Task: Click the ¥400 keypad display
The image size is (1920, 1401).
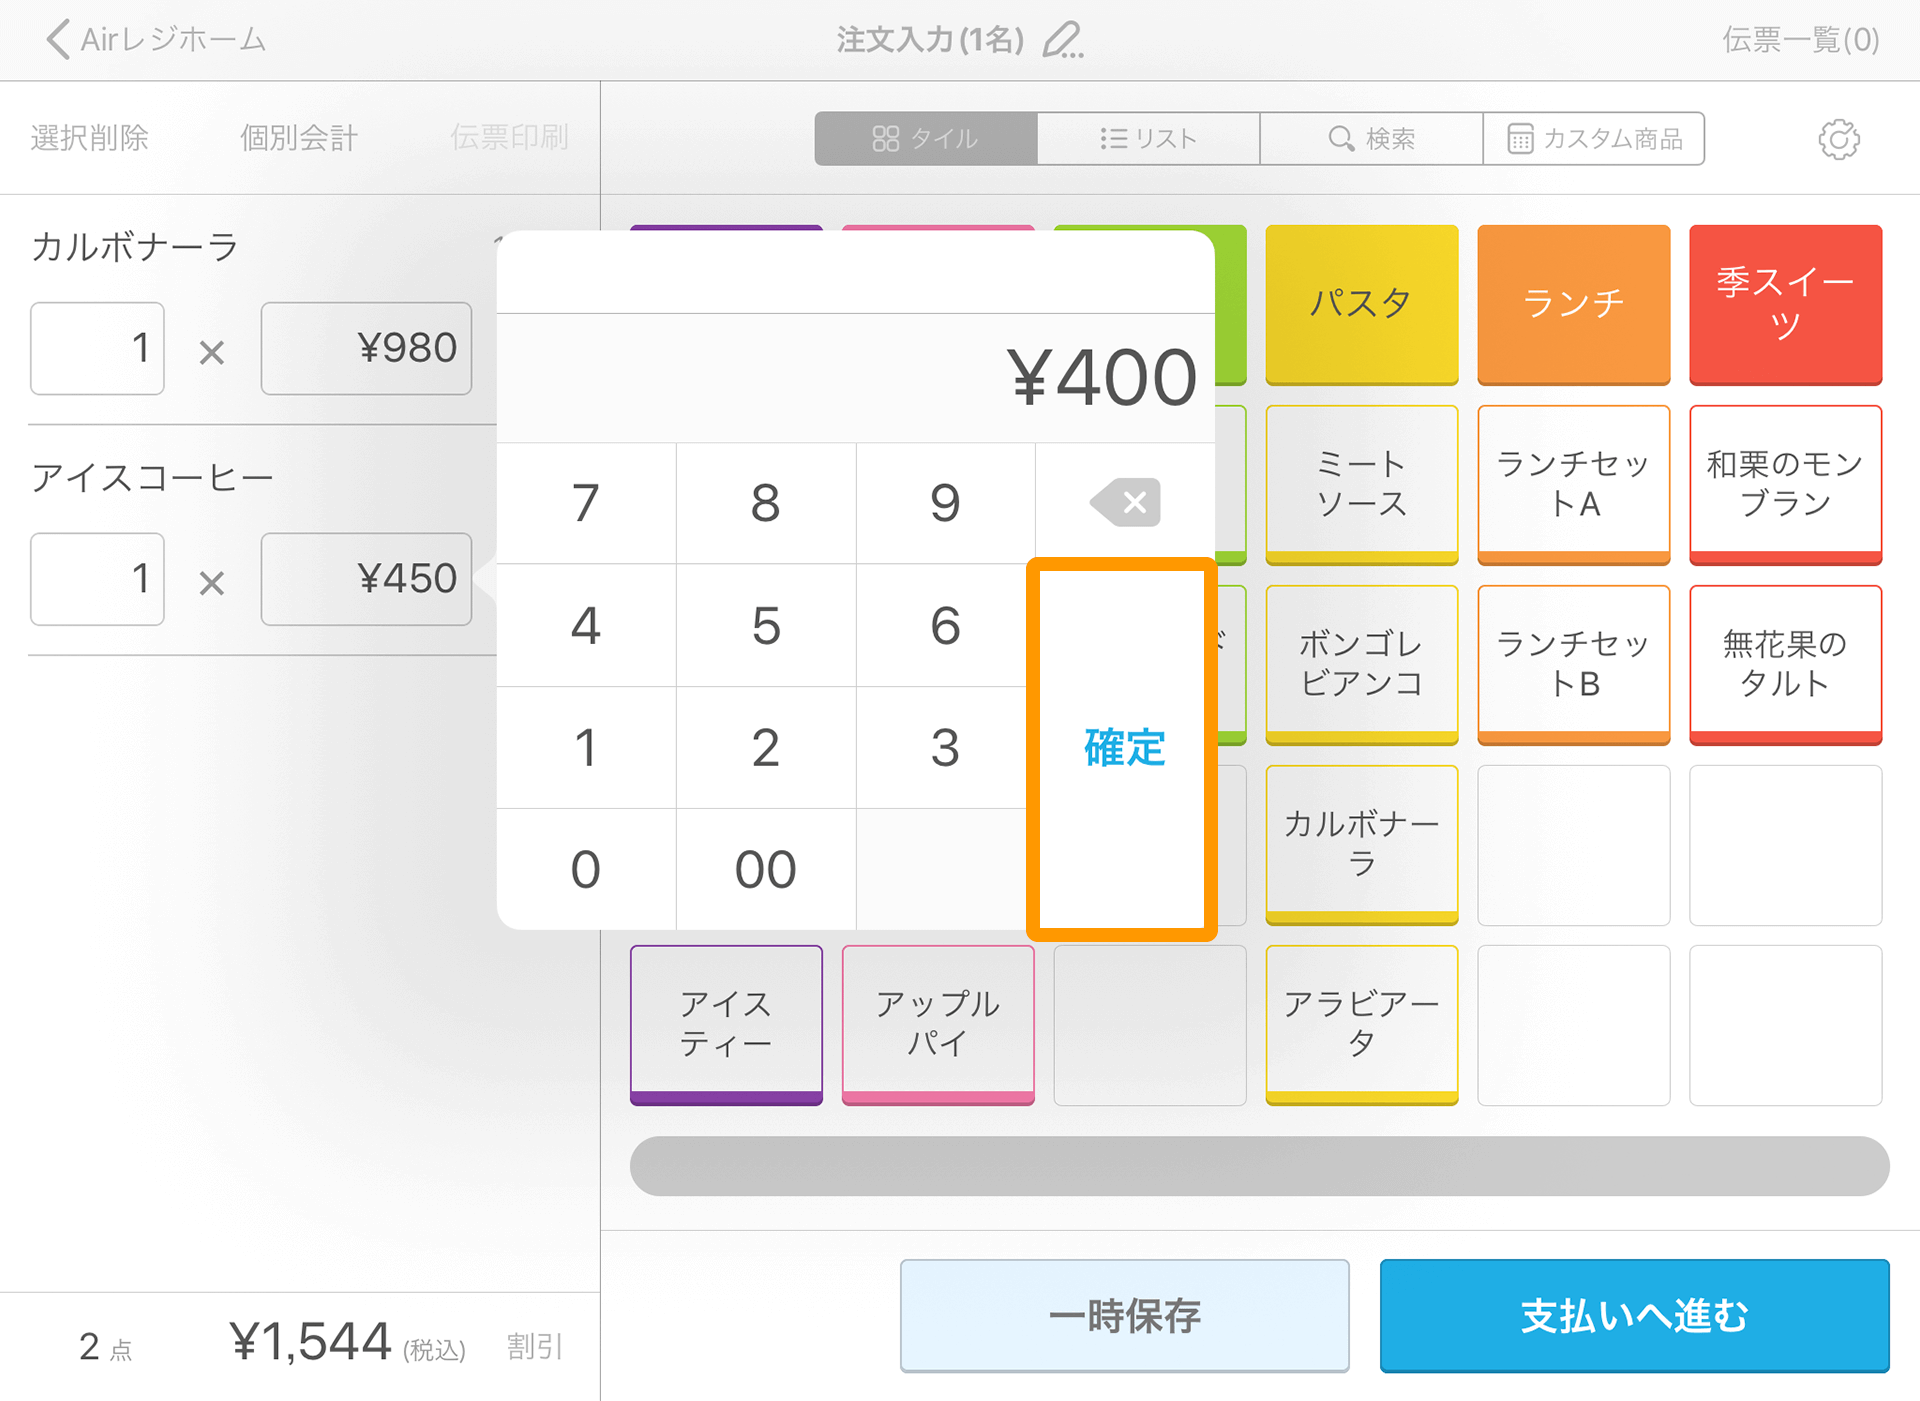Action: 1102,378
